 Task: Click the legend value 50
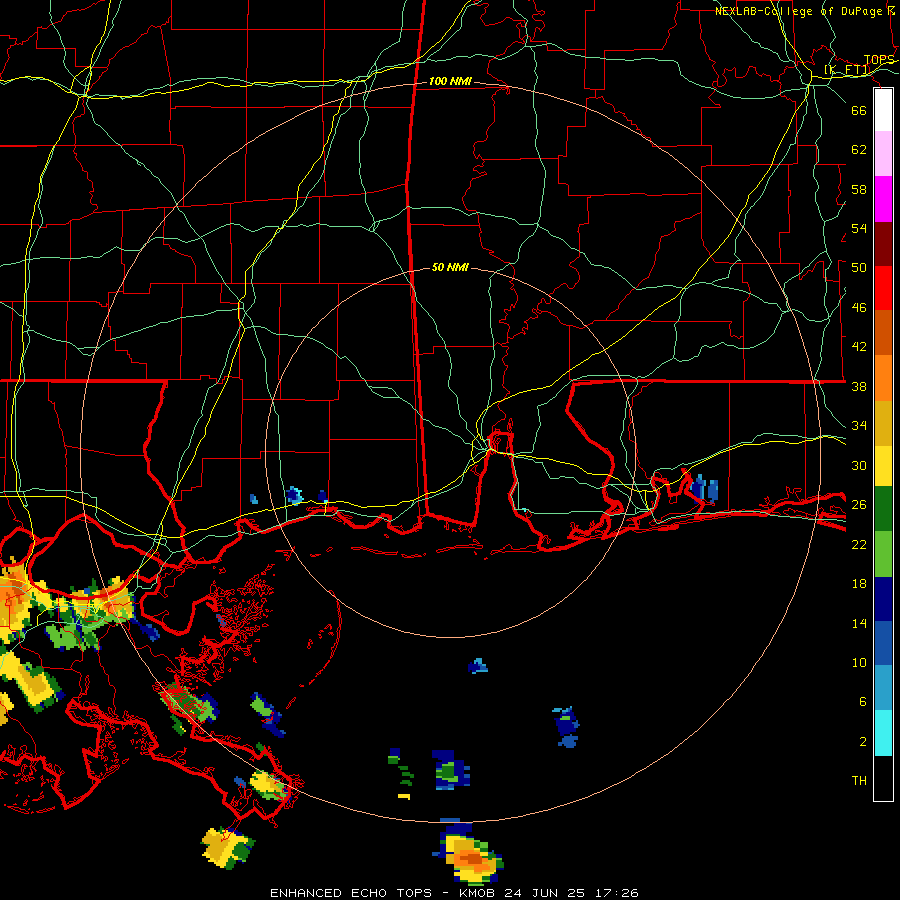[859, 267]
